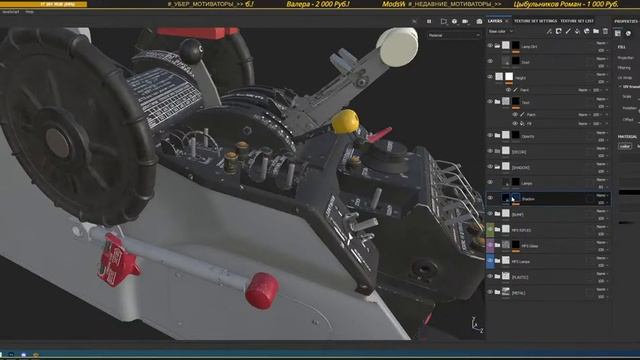Image resolution: width=640 pixels, height=360 pixels.
Task: Select the METAL group layer name
Action: point(519,293)
